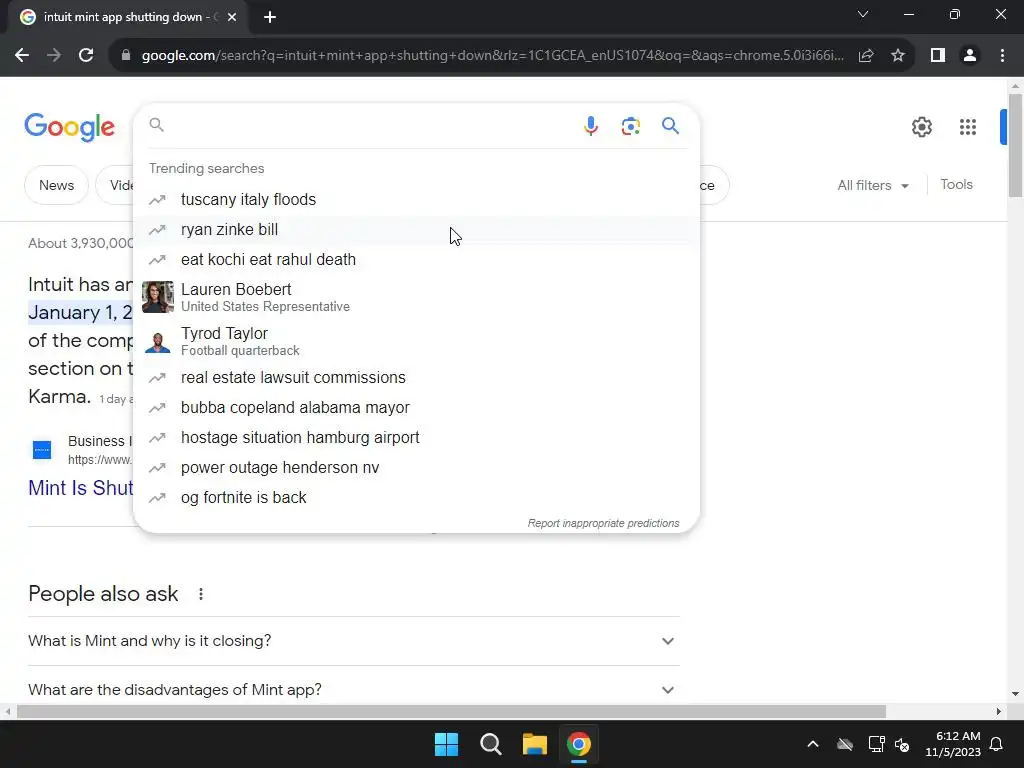Open More options beside People also ask
This screenshot has height=768, width=1024.
coord(200,594)
